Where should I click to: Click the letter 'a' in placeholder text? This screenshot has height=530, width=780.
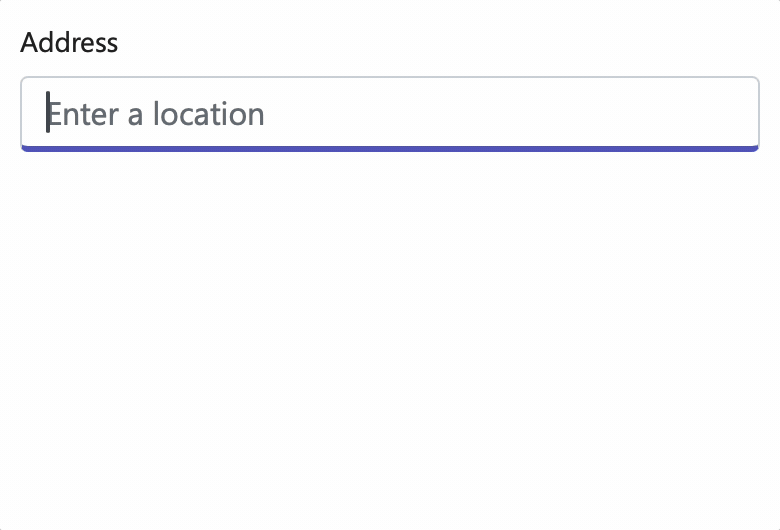pos(135,116)
